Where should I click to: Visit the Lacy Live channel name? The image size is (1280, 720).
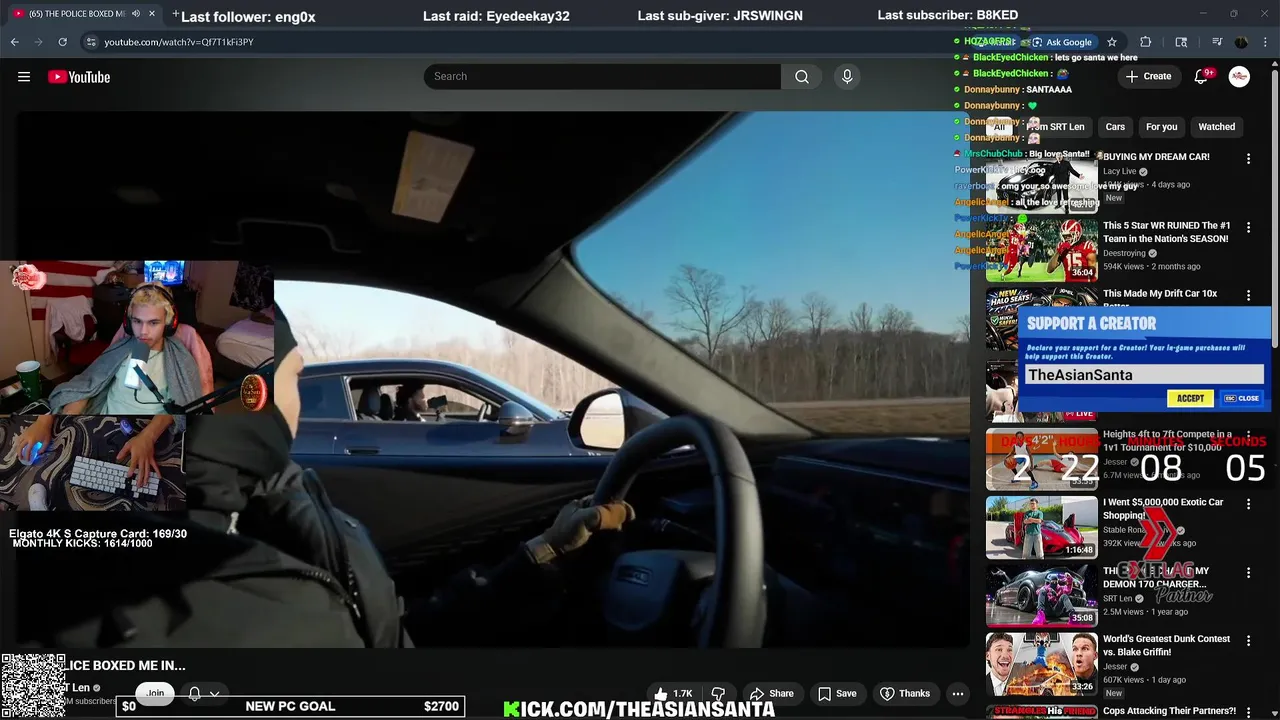pyautogui.click(x=1120, y=171)
